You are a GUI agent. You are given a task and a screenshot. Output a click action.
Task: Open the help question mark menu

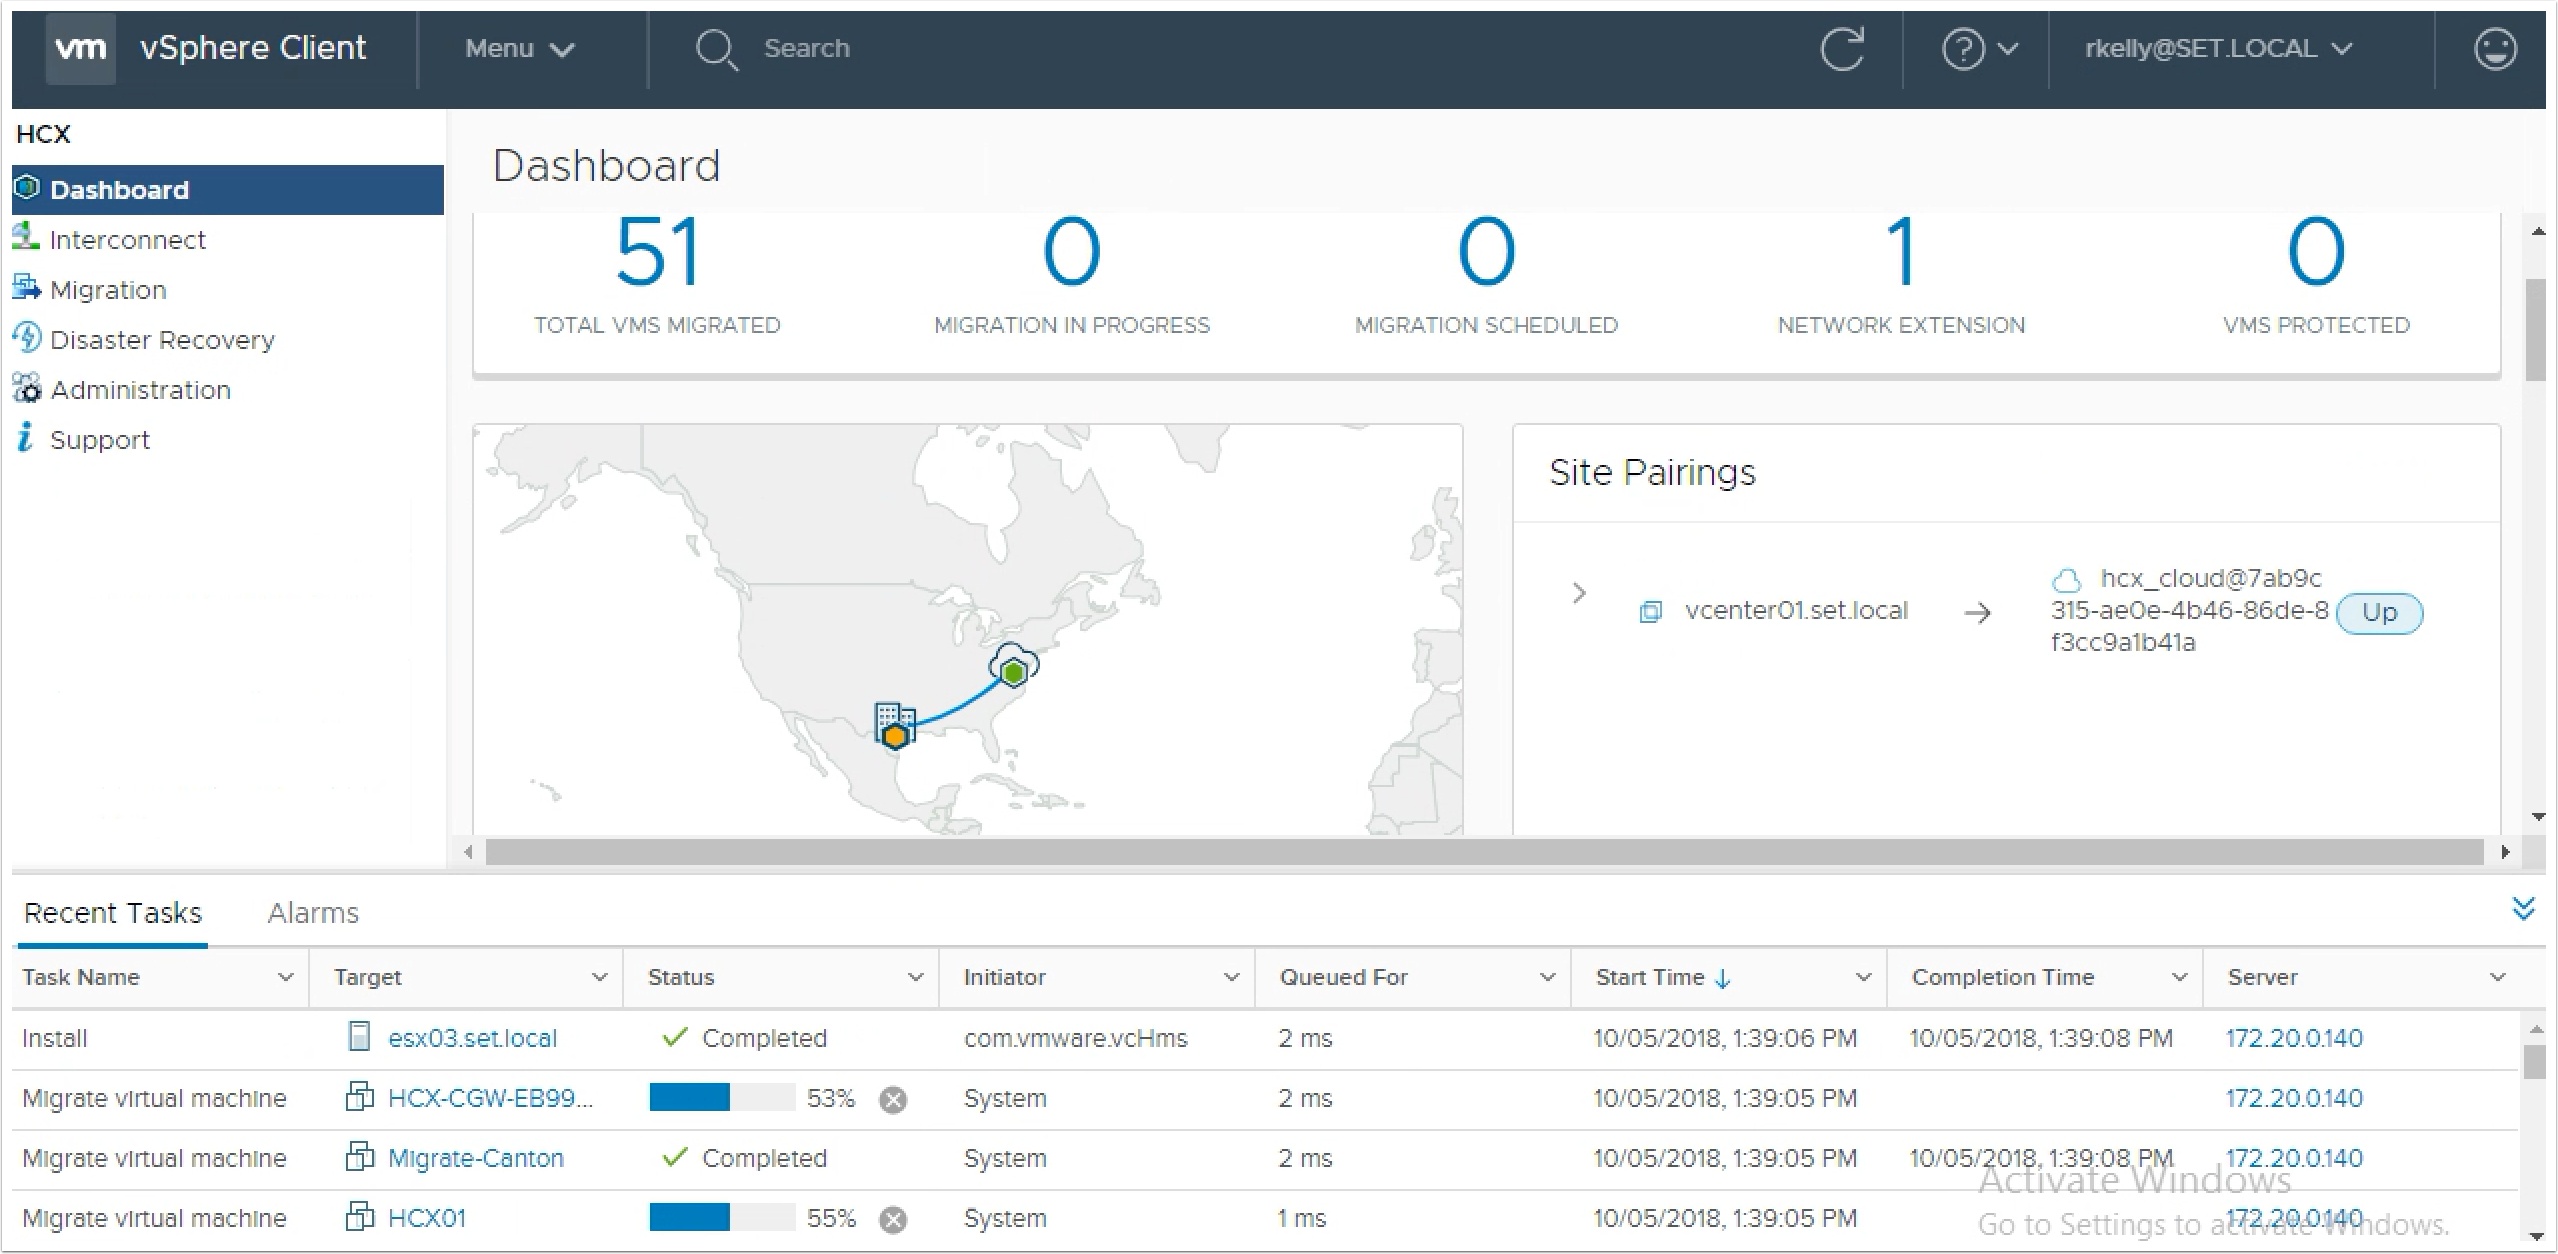(x=1979, y=49)
